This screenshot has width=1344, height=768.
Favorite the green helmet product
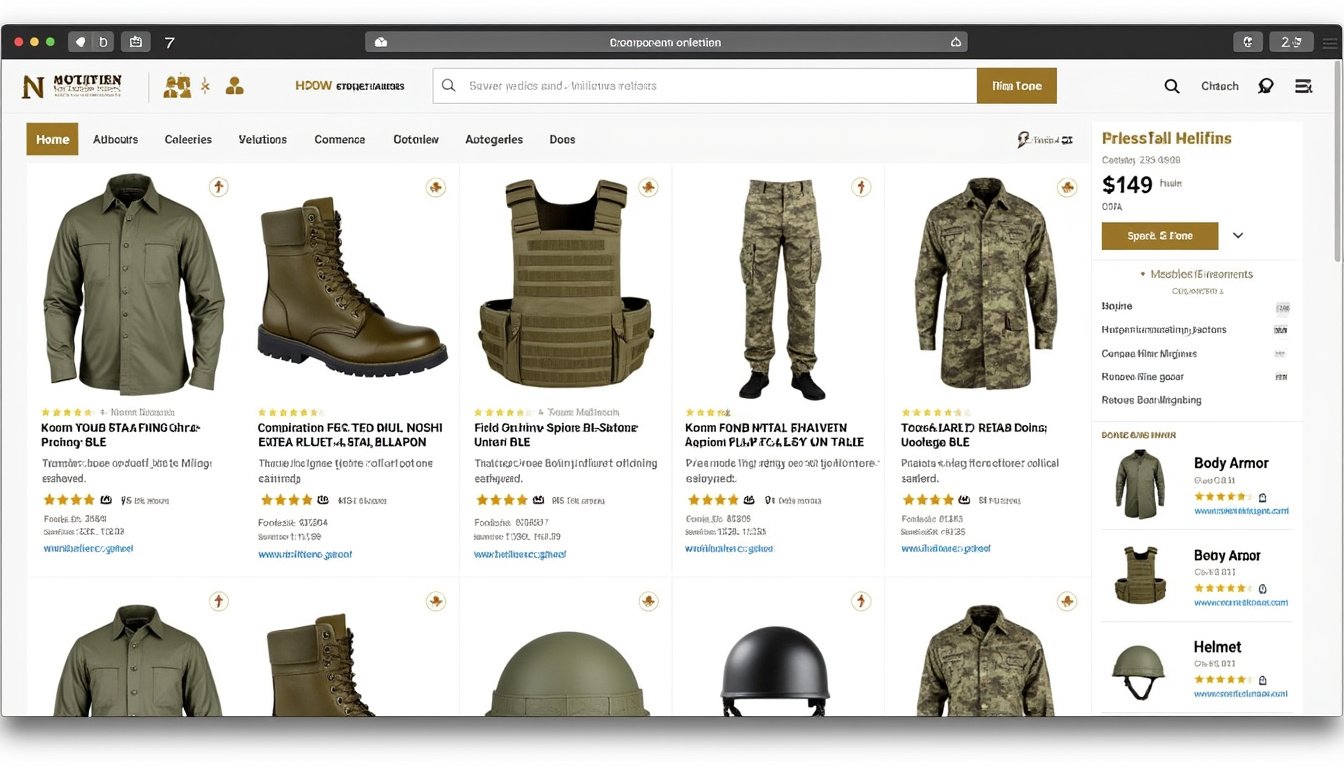point(648,601)
